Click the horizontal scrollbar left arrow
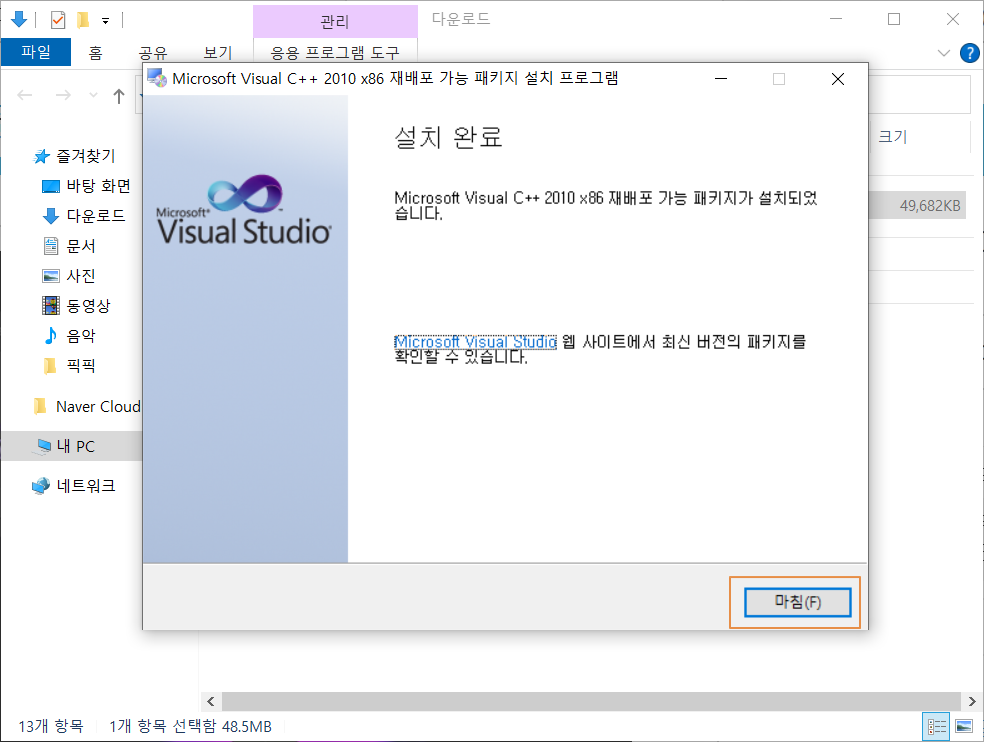The width and height of the screenshot is (984, 742). pos(211,701)
